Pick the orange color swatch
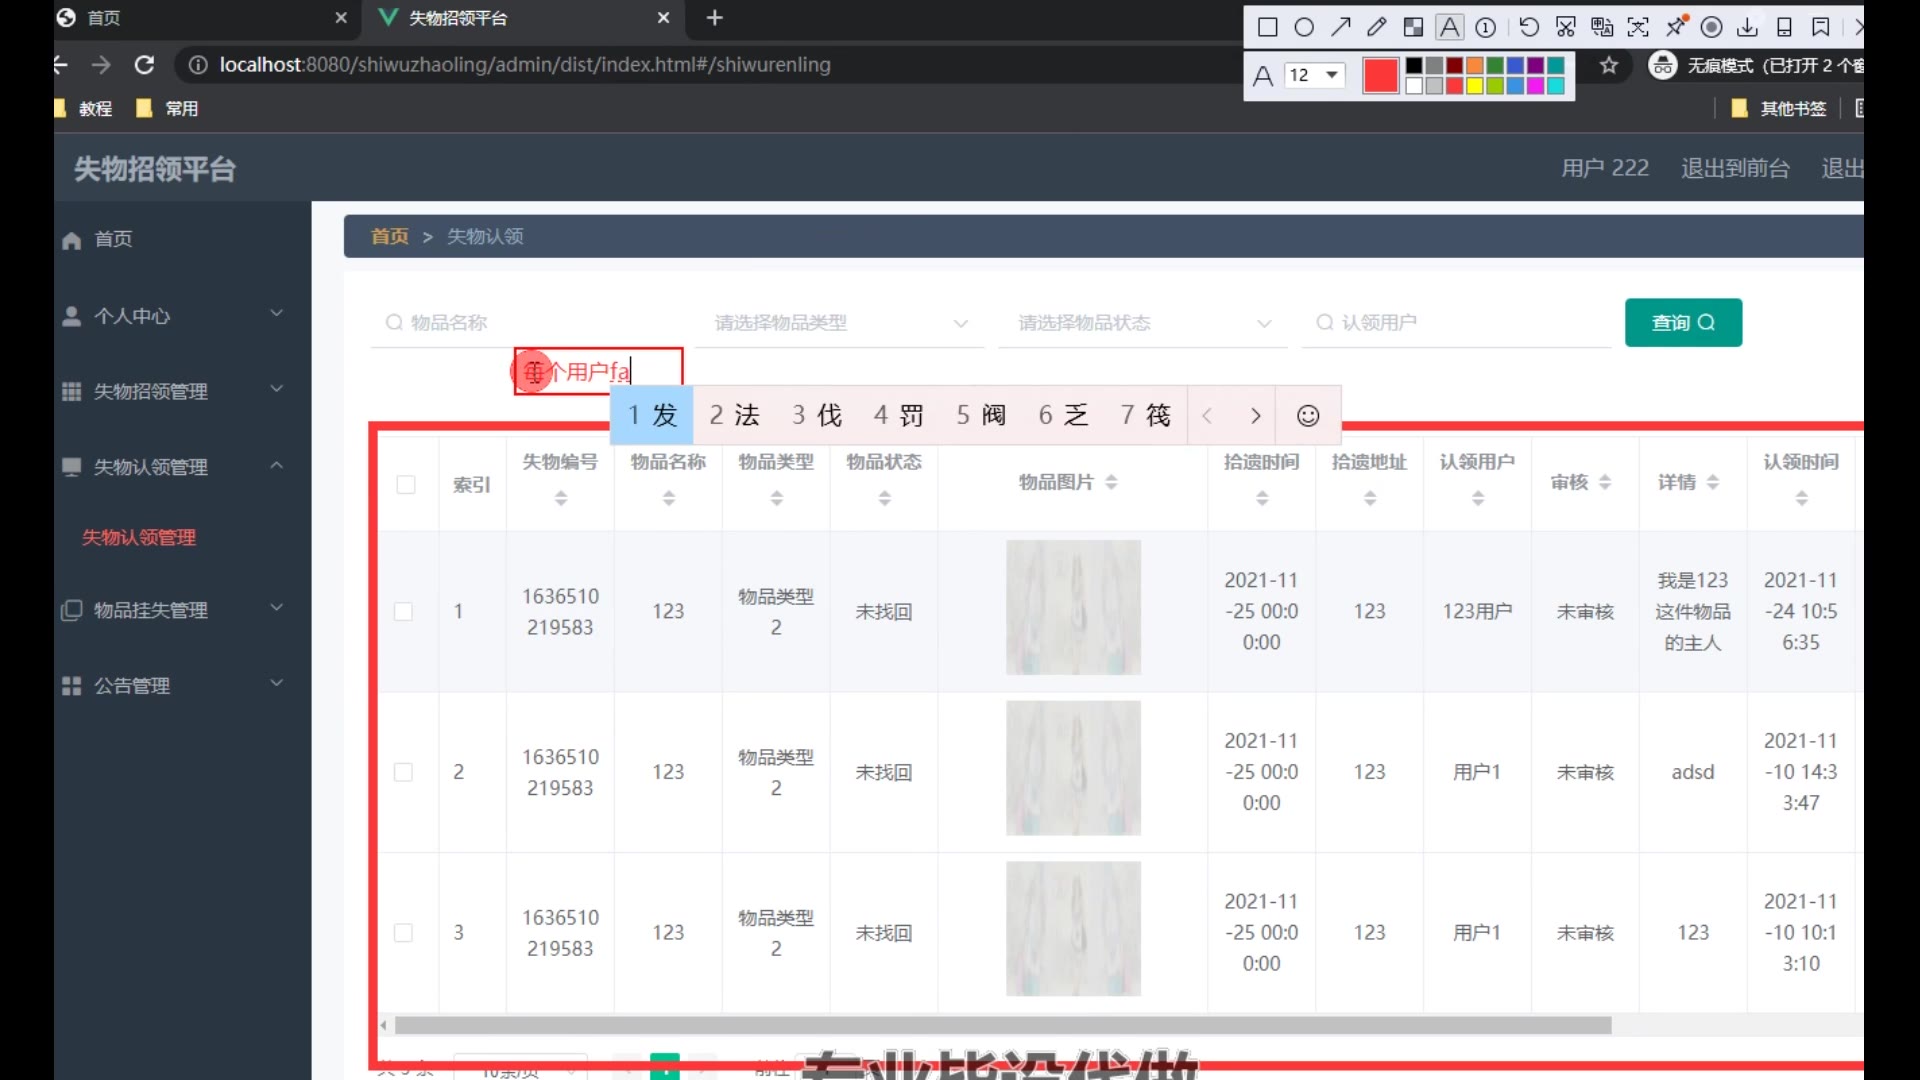The image size is (1920, 1080). click(1474, 65)
